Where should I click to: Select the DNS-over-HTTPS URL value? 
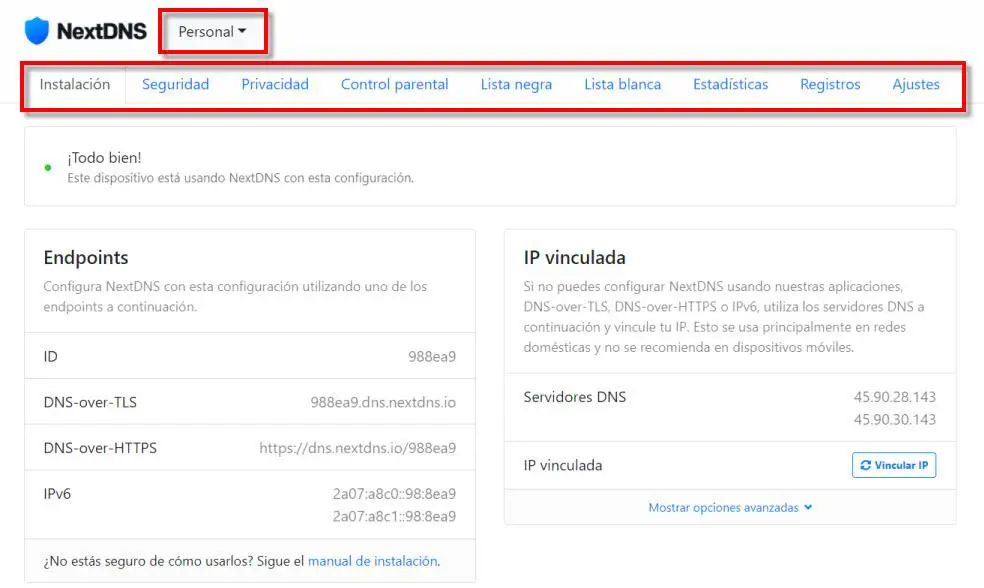(358, 448)
